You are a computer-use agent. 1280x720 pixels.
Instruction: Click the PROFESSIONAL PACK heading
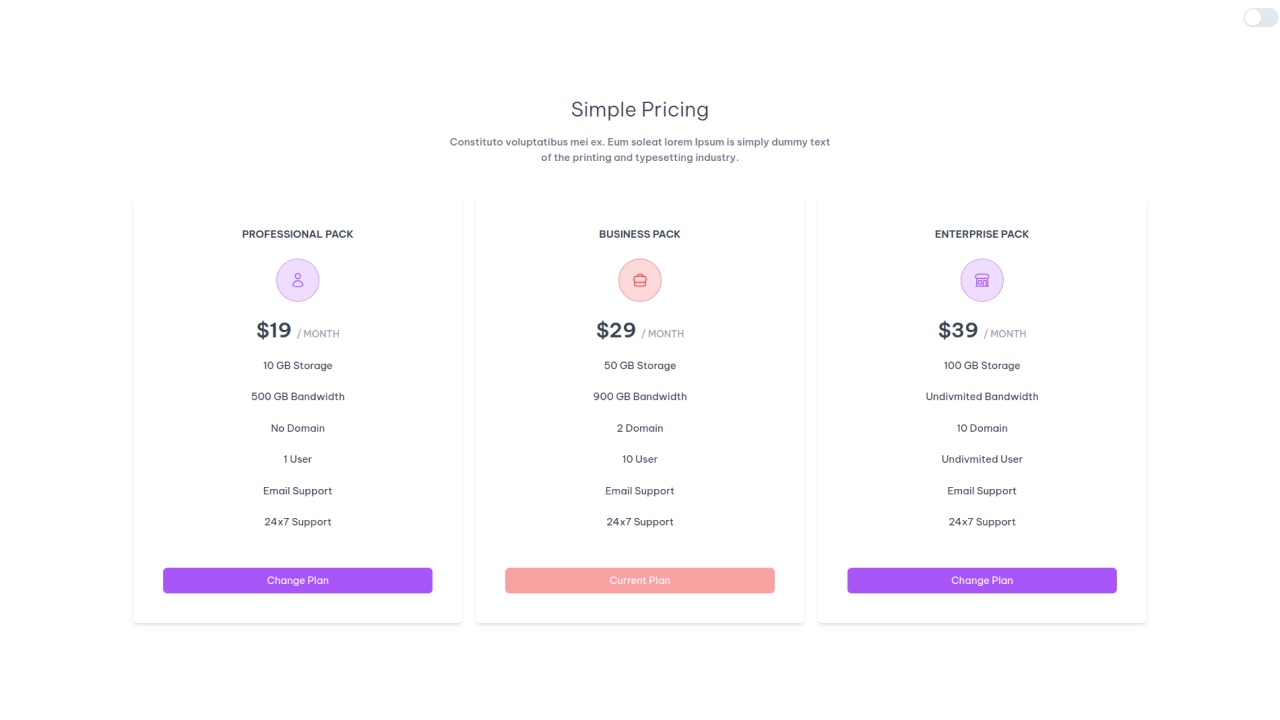click(x=297, y=233)
